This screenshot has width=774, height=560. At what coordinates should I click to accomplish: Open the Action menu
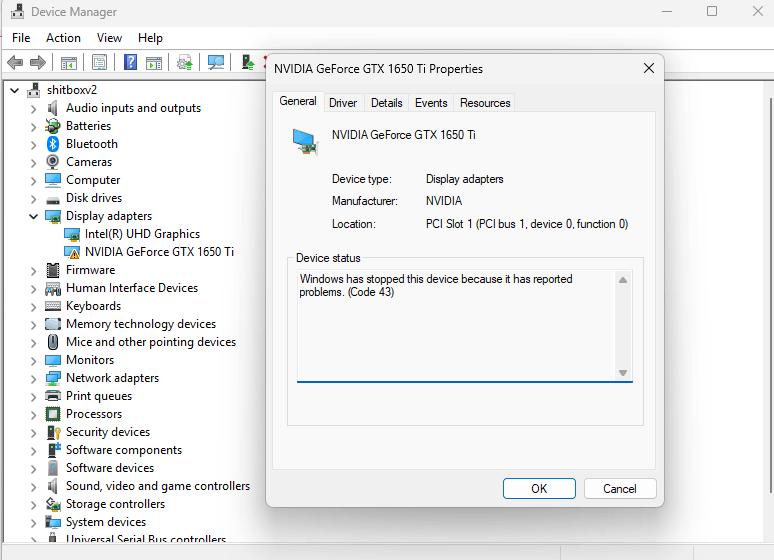63,38
